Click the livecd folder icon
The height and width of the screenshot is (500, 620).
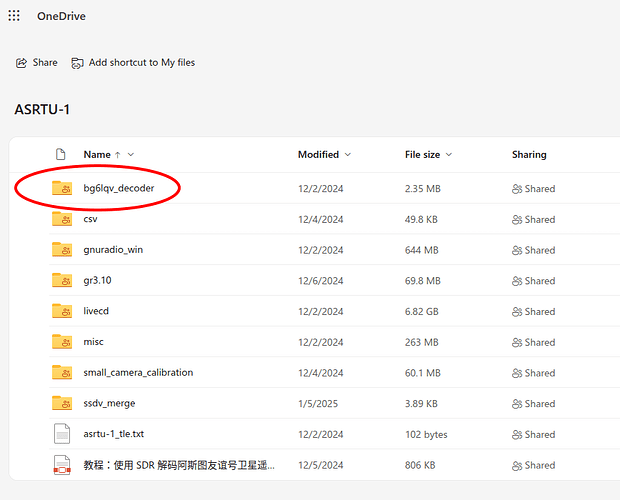coord(62,311)
